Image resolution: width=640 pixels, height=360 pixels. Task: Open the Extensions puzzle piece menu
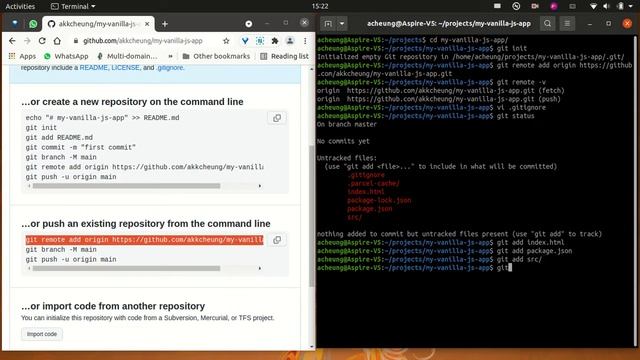pos(275,41)
